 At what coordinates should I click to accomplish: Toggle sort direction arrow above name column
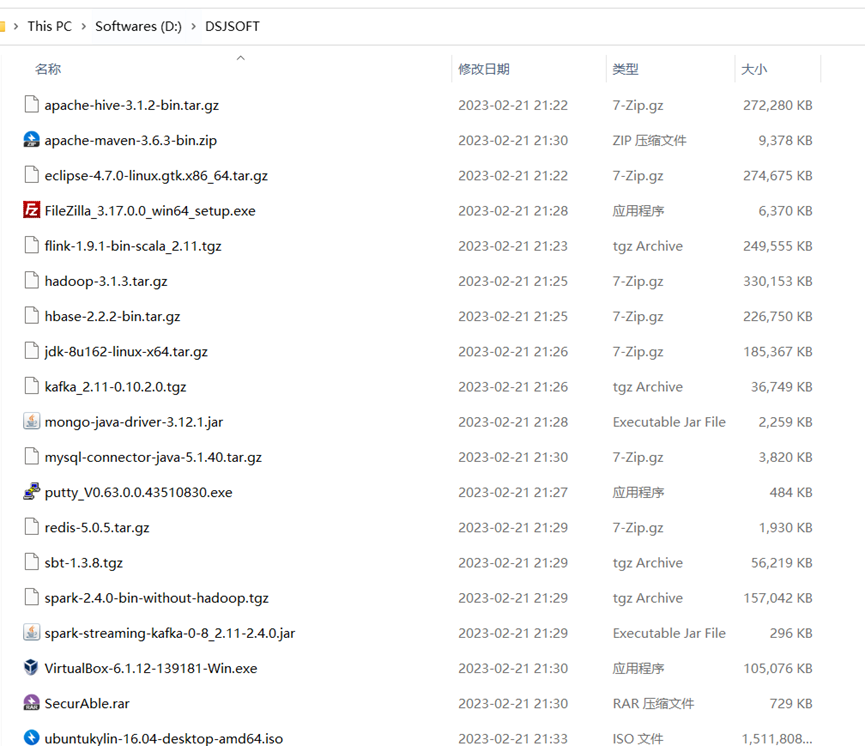coord(241,58)
